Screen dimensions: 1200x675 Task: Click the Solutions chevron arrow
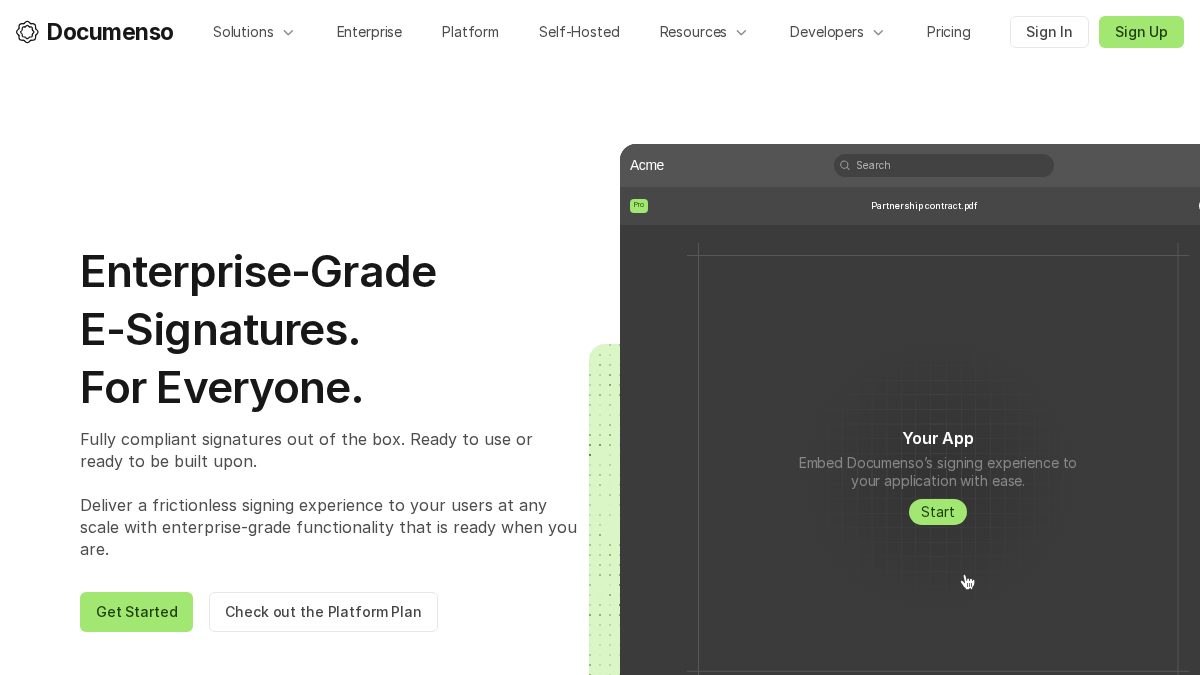click(288, 32)
